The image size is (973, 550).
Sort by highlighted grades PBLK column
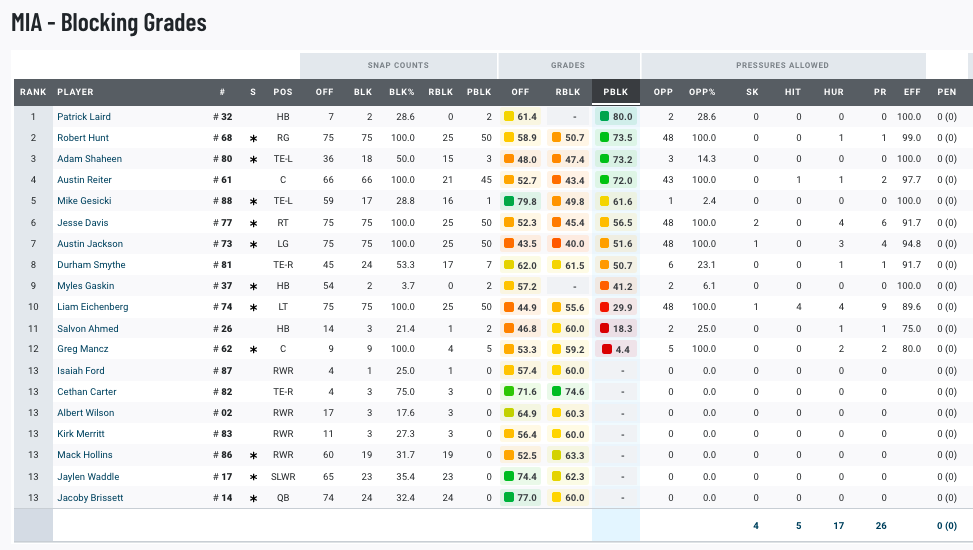click(616, 92)
